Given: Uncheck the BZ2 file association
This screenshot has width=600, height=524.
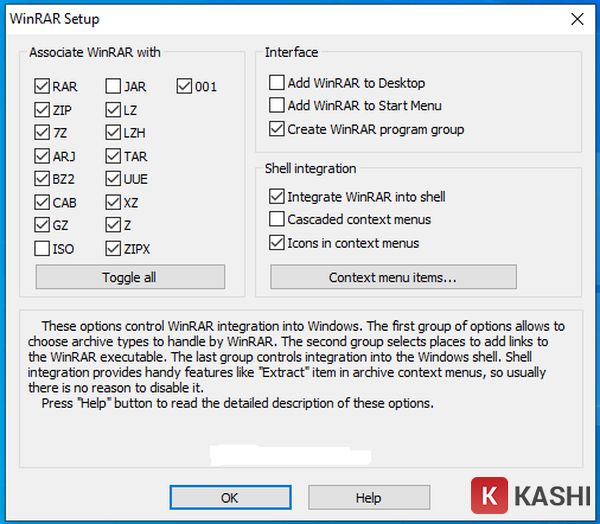Looking at the screenshot, I should pyautogui.click(x=42, y=179).
